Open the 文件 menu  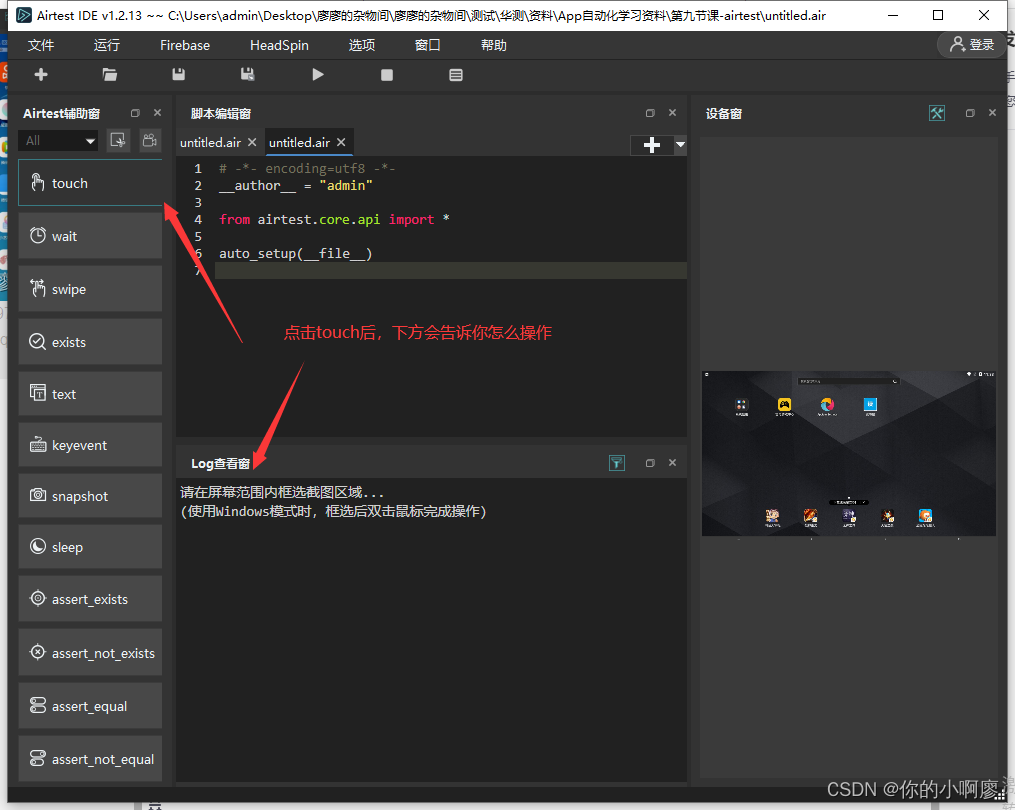point(41,45)
